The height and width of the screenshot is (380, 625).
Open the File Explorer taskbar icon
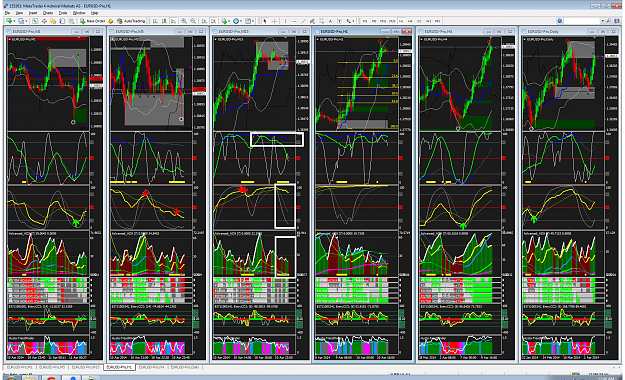[x=30, y=378]
